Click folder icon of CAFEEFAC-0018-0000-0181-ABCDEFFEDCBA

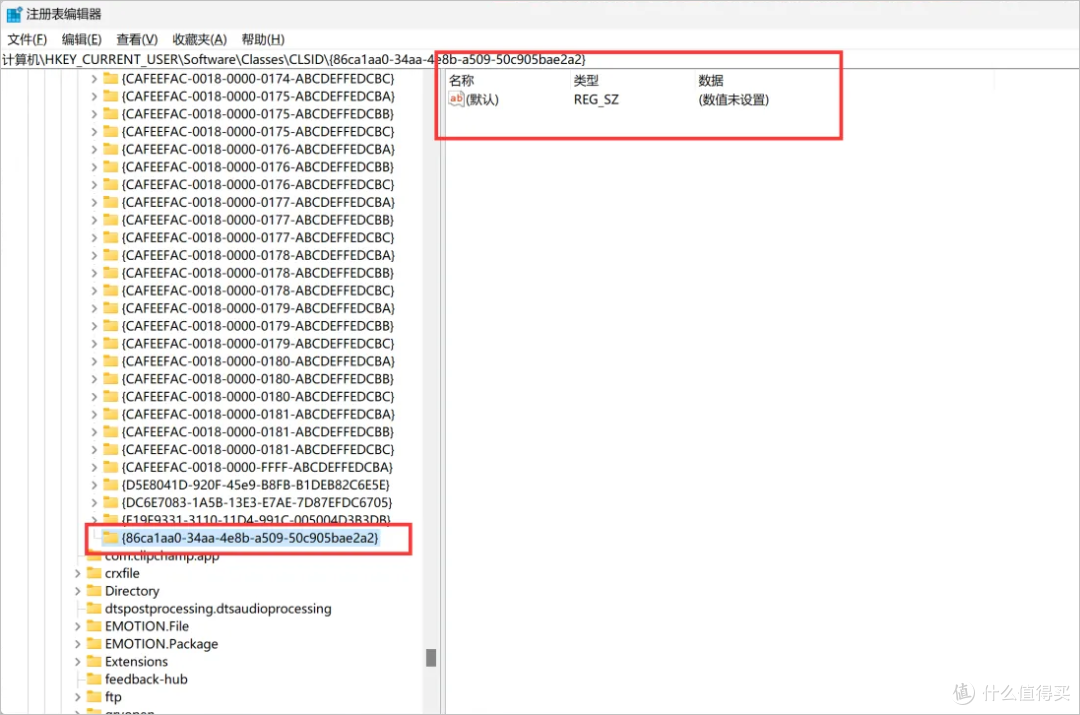(110, 414)
